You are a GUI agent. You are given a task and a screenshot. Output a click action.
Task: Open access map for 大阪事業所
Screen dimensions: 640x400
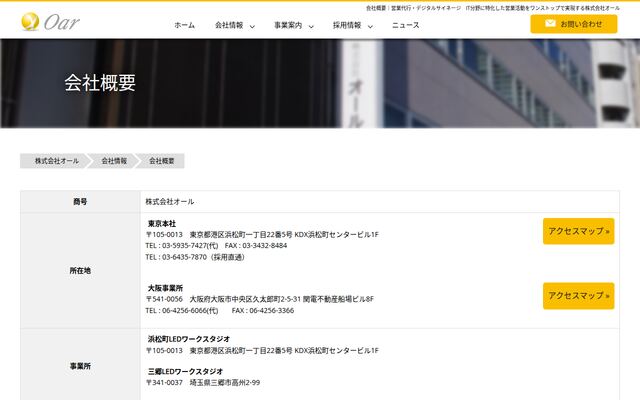(578, 296)
